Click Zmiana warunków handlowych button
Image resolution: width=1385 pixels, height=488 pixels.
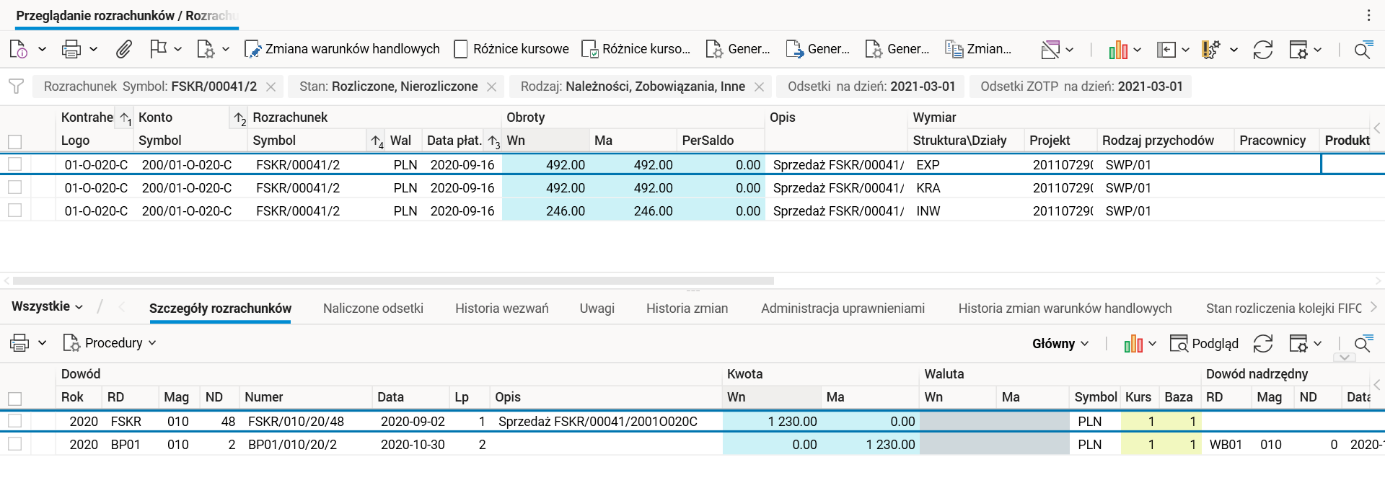pyautogui.click(x=343, y=49)
